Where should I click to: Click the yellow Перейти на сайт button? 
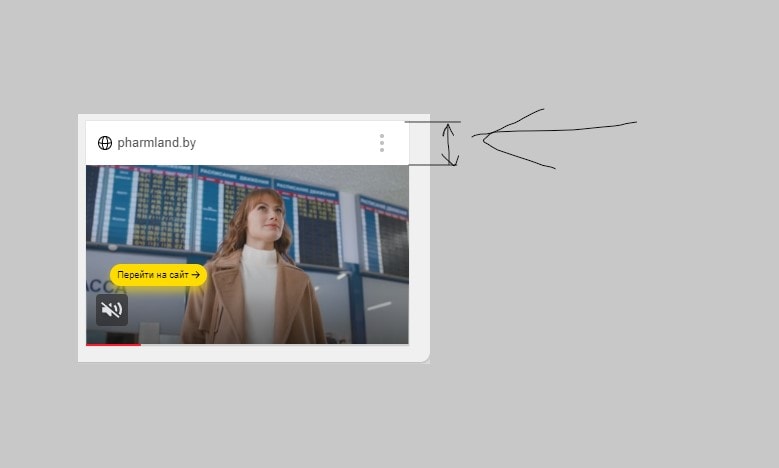coord(158,275)
